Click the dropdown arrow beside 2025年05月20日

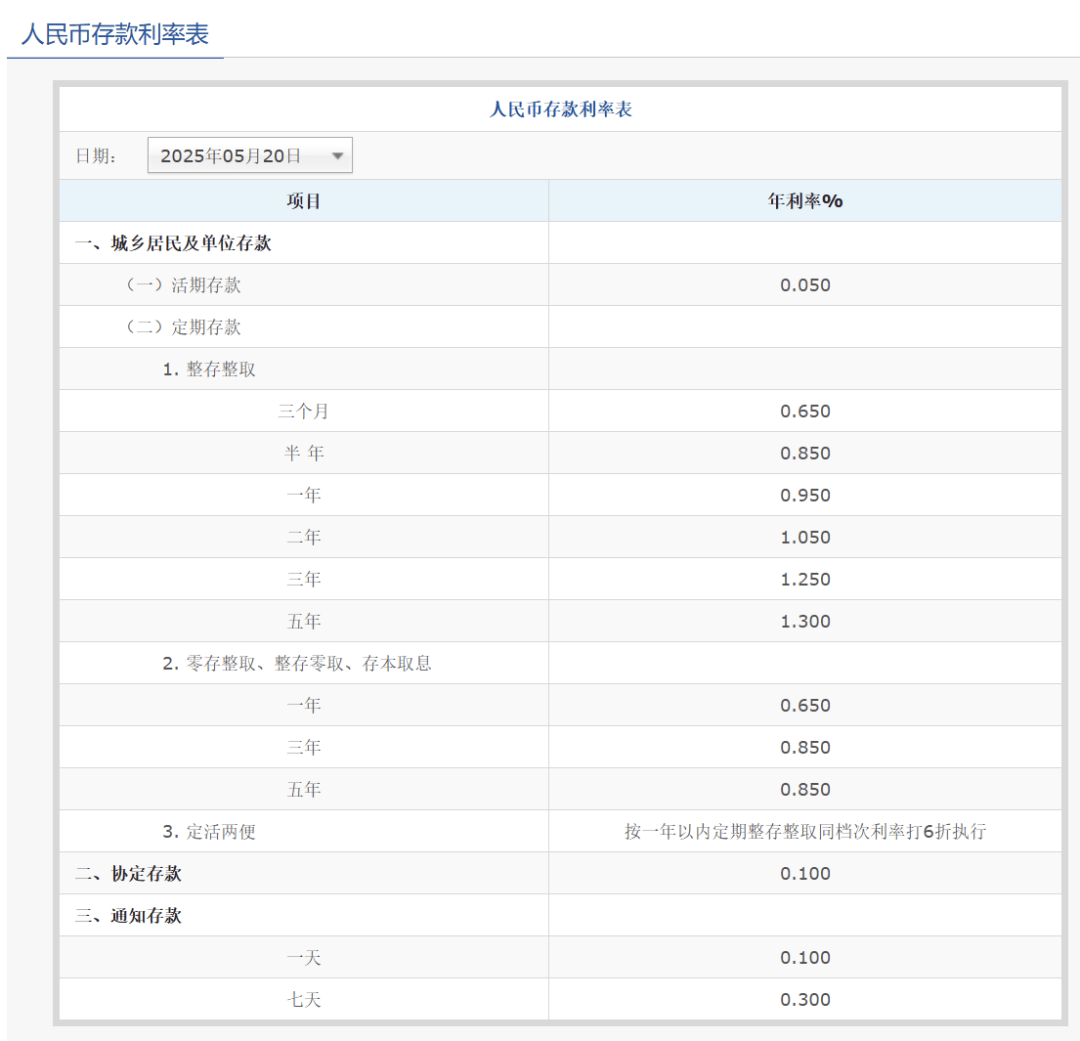pos(338,155)
